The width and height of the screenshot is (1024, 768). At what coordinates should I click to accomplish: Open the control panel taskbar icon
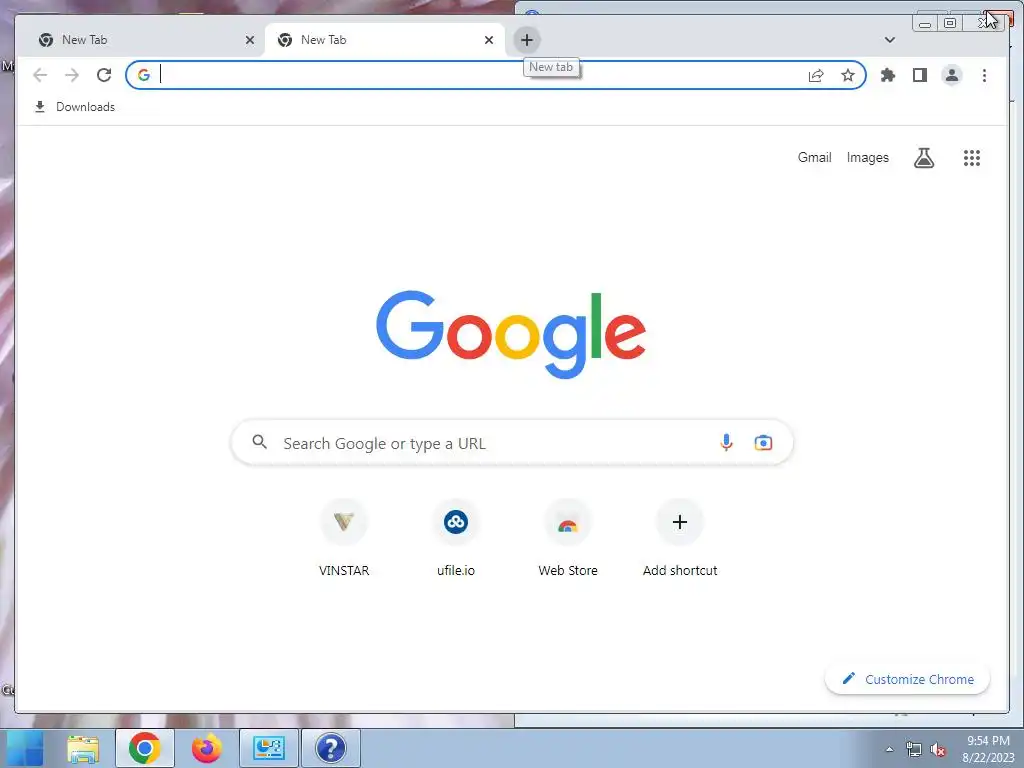269,748
